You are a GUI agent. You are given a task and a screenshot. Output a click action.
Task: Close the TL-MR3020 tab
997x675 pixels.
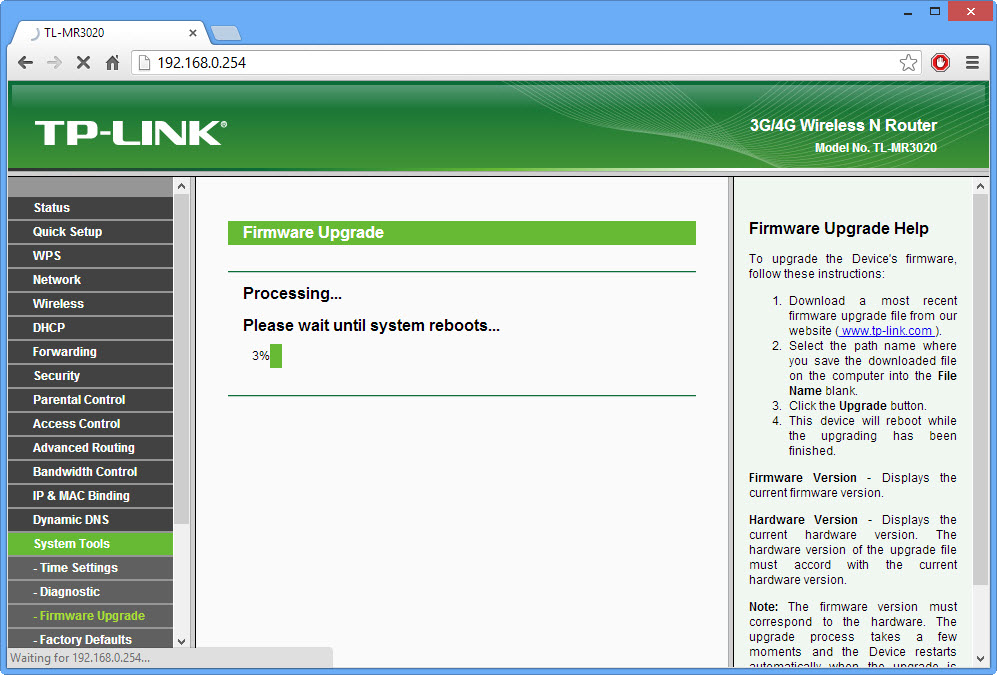click(x=193, y=32)
